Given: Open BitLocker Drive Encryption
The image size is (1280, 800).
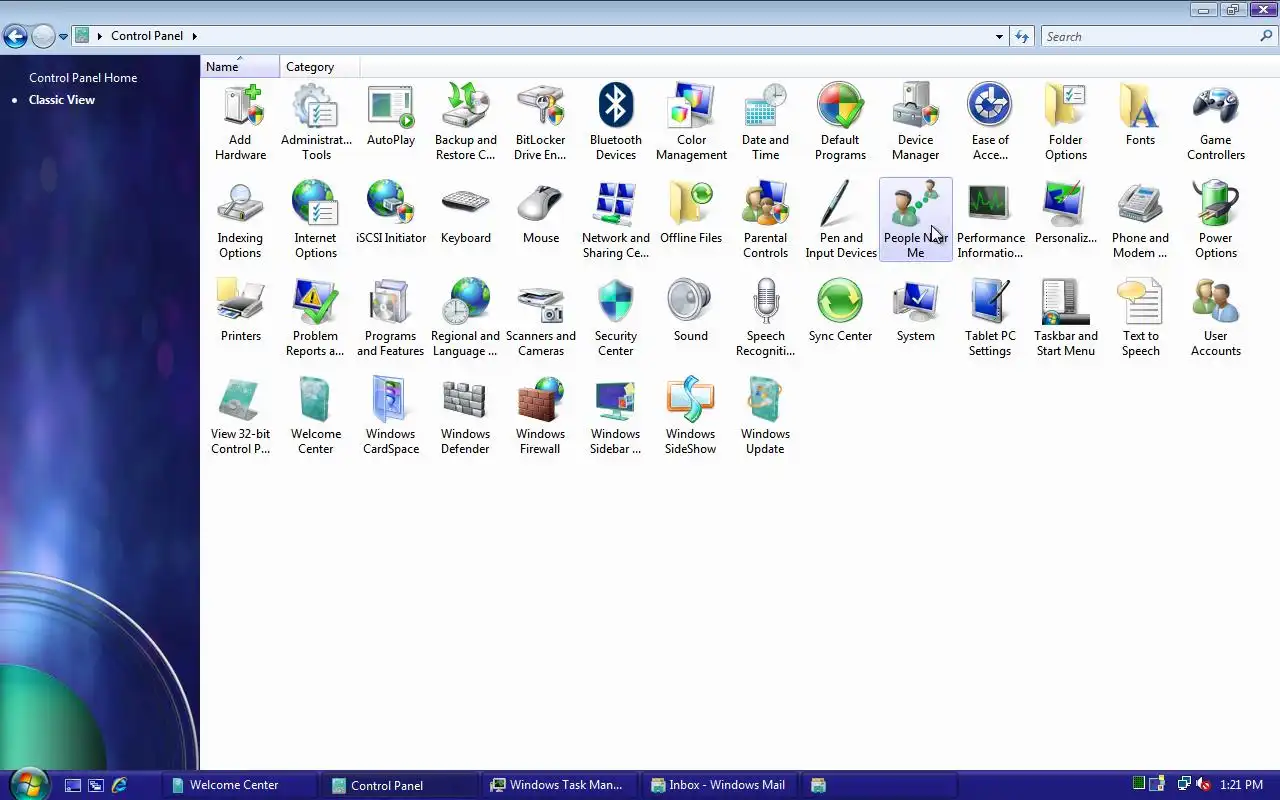Looking at the screenshot, I should pos(541,123).
